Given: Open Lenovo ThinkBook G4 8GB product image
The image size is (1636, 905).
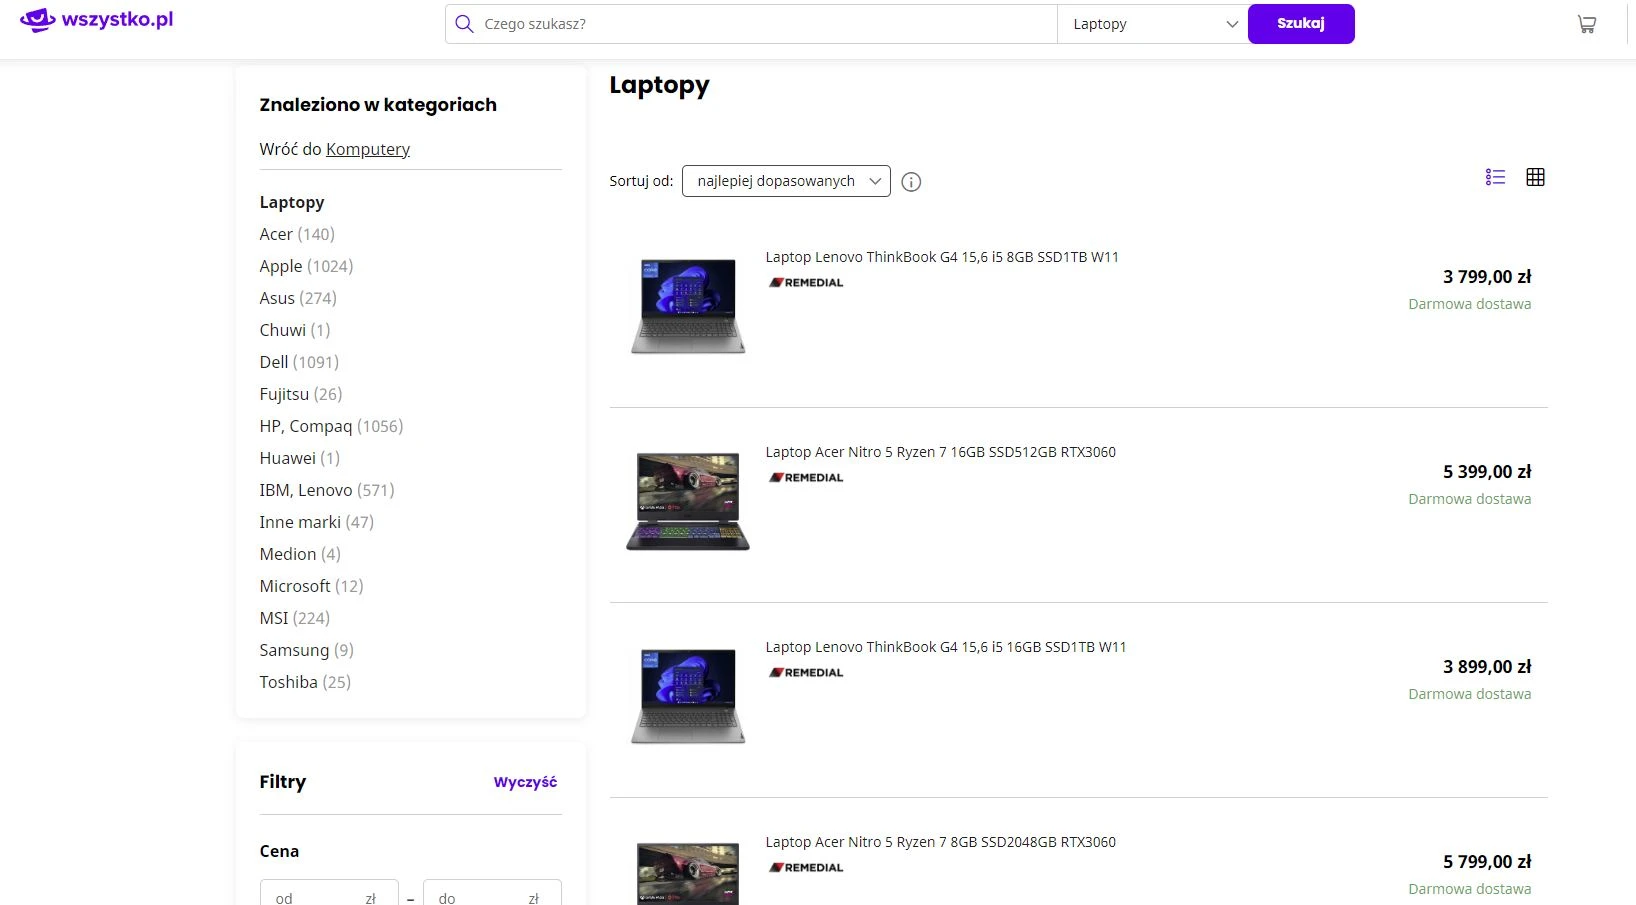Looking at the screenshot, I should point(688,306).
